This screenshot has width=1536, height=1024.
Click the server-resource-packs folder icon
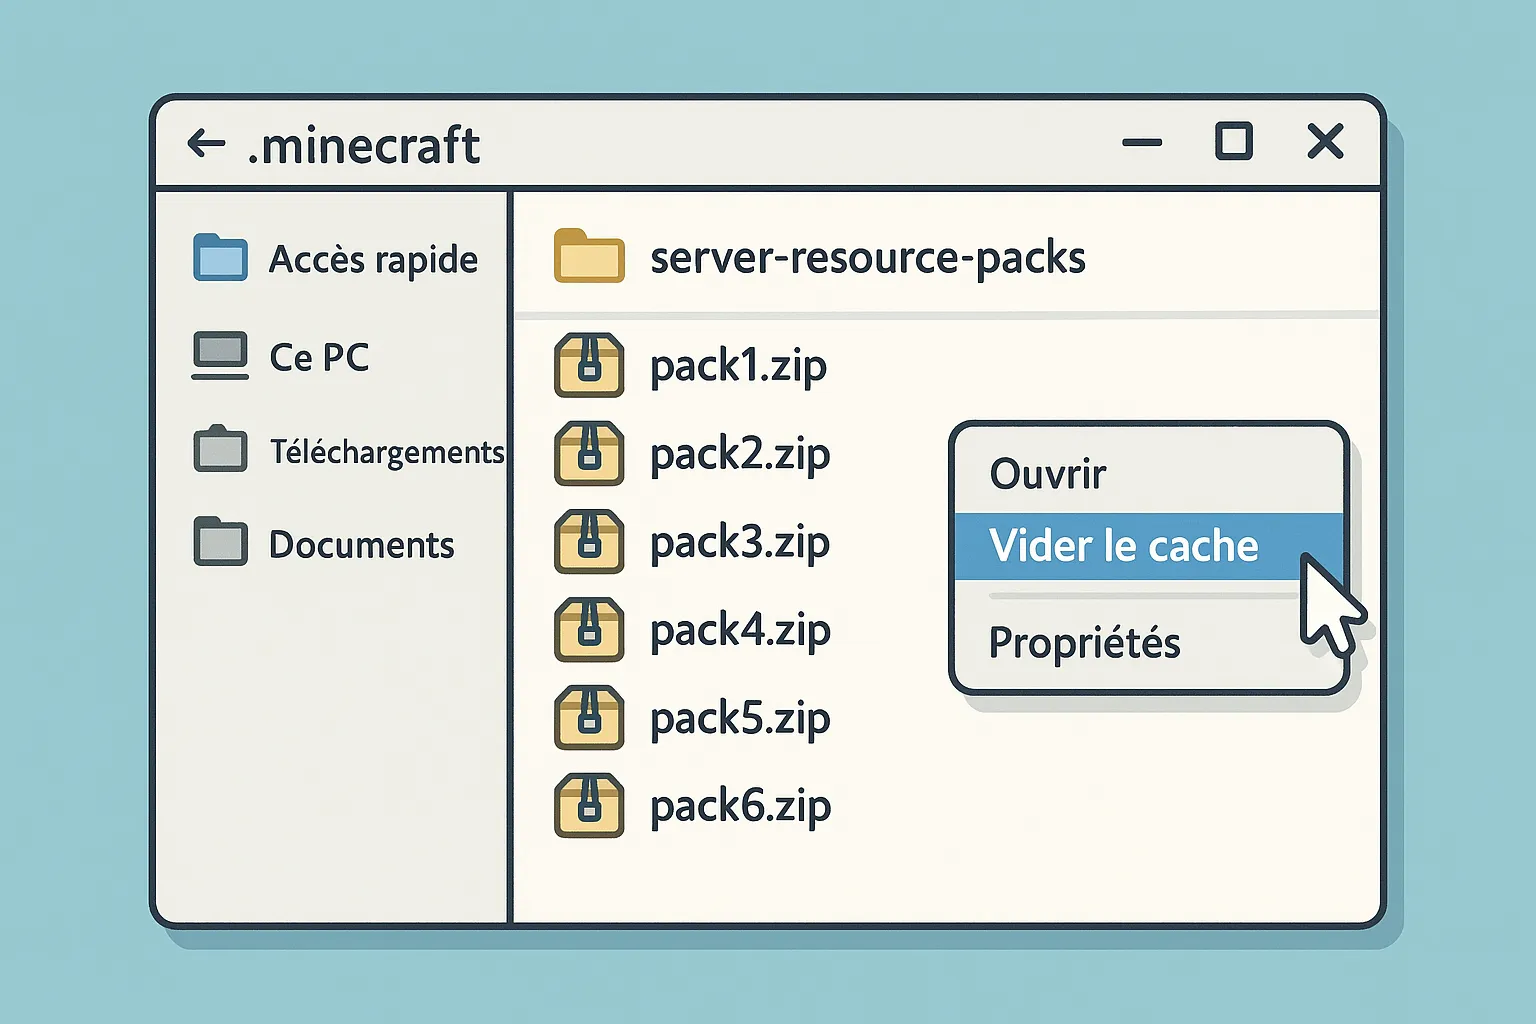[588, 257]
